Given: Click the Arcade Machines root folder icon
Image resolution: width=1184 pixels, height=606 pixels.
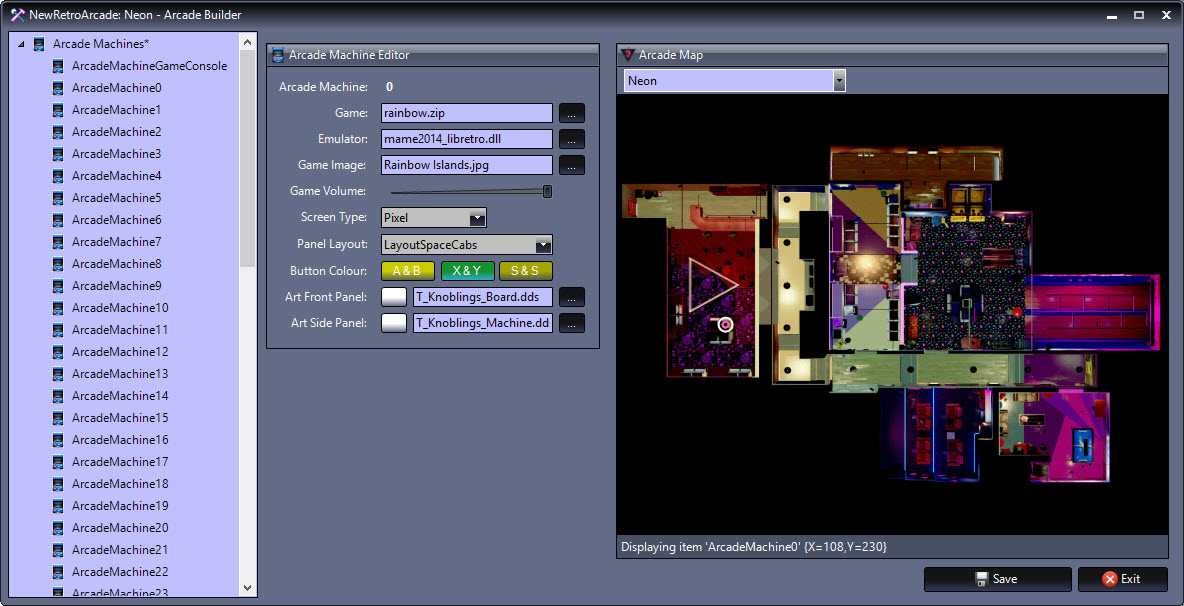Looking at the screenshot, I should pos(39,44).
